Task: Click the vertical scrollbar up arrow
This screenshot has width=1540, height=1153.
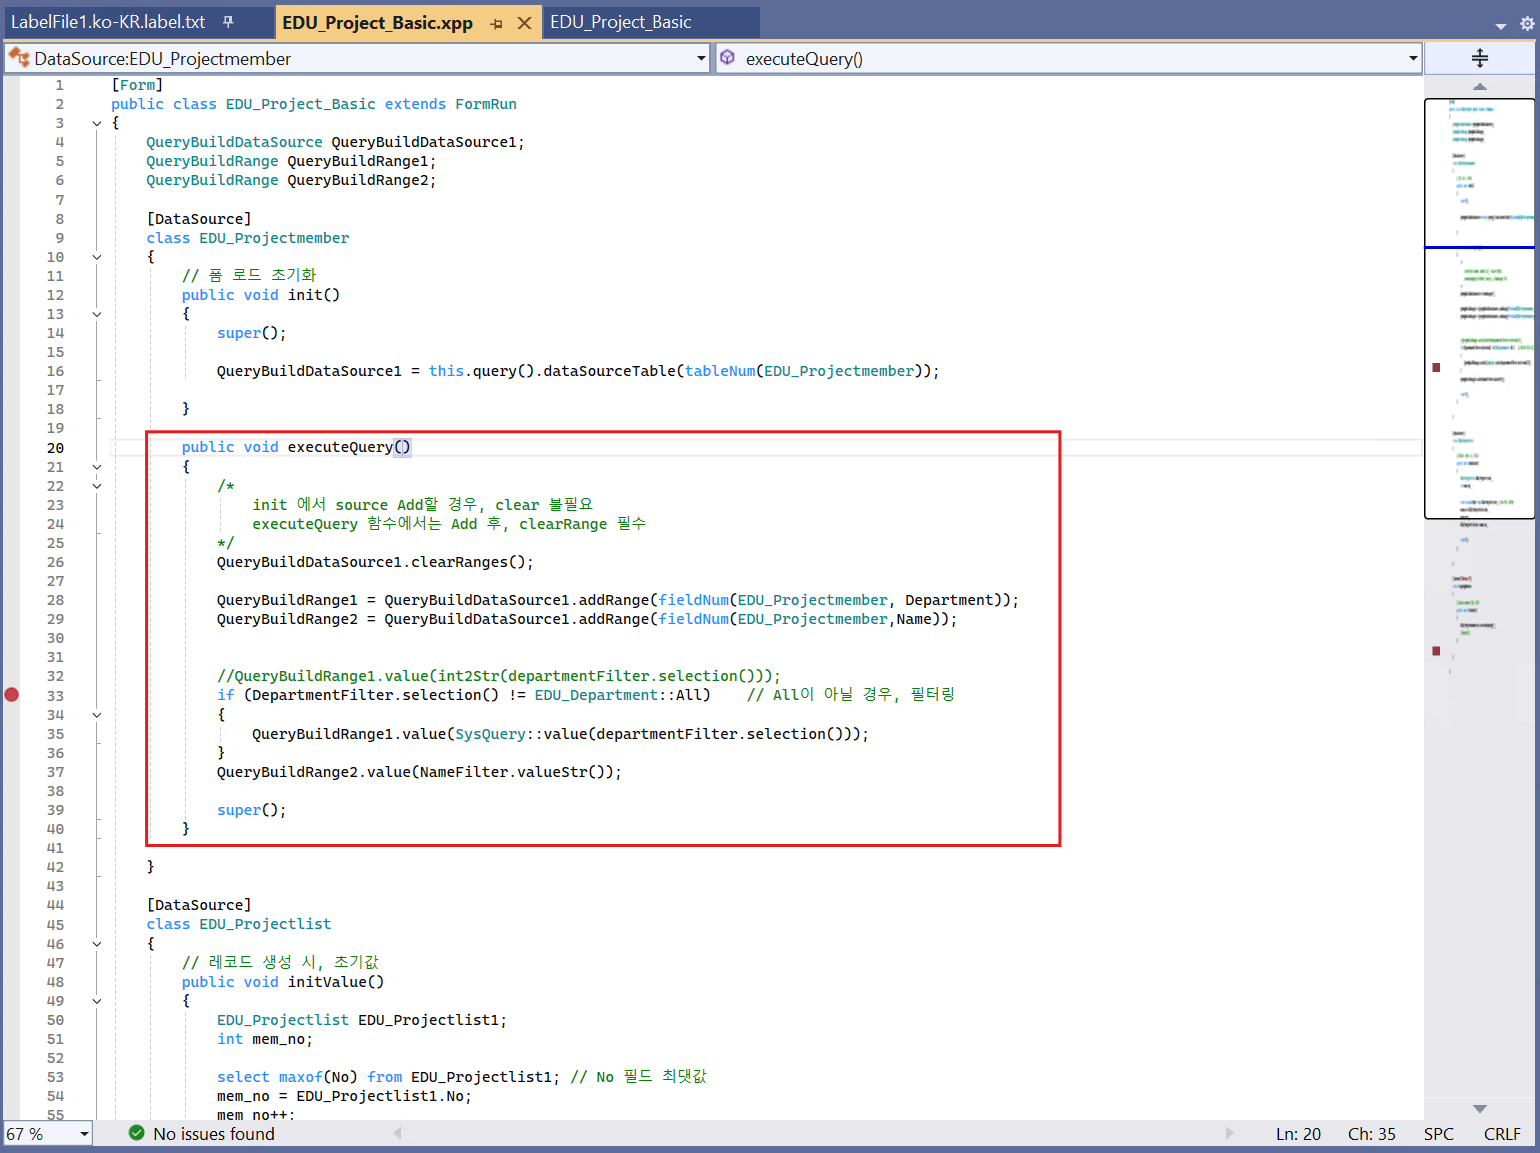Action: 1480,87
